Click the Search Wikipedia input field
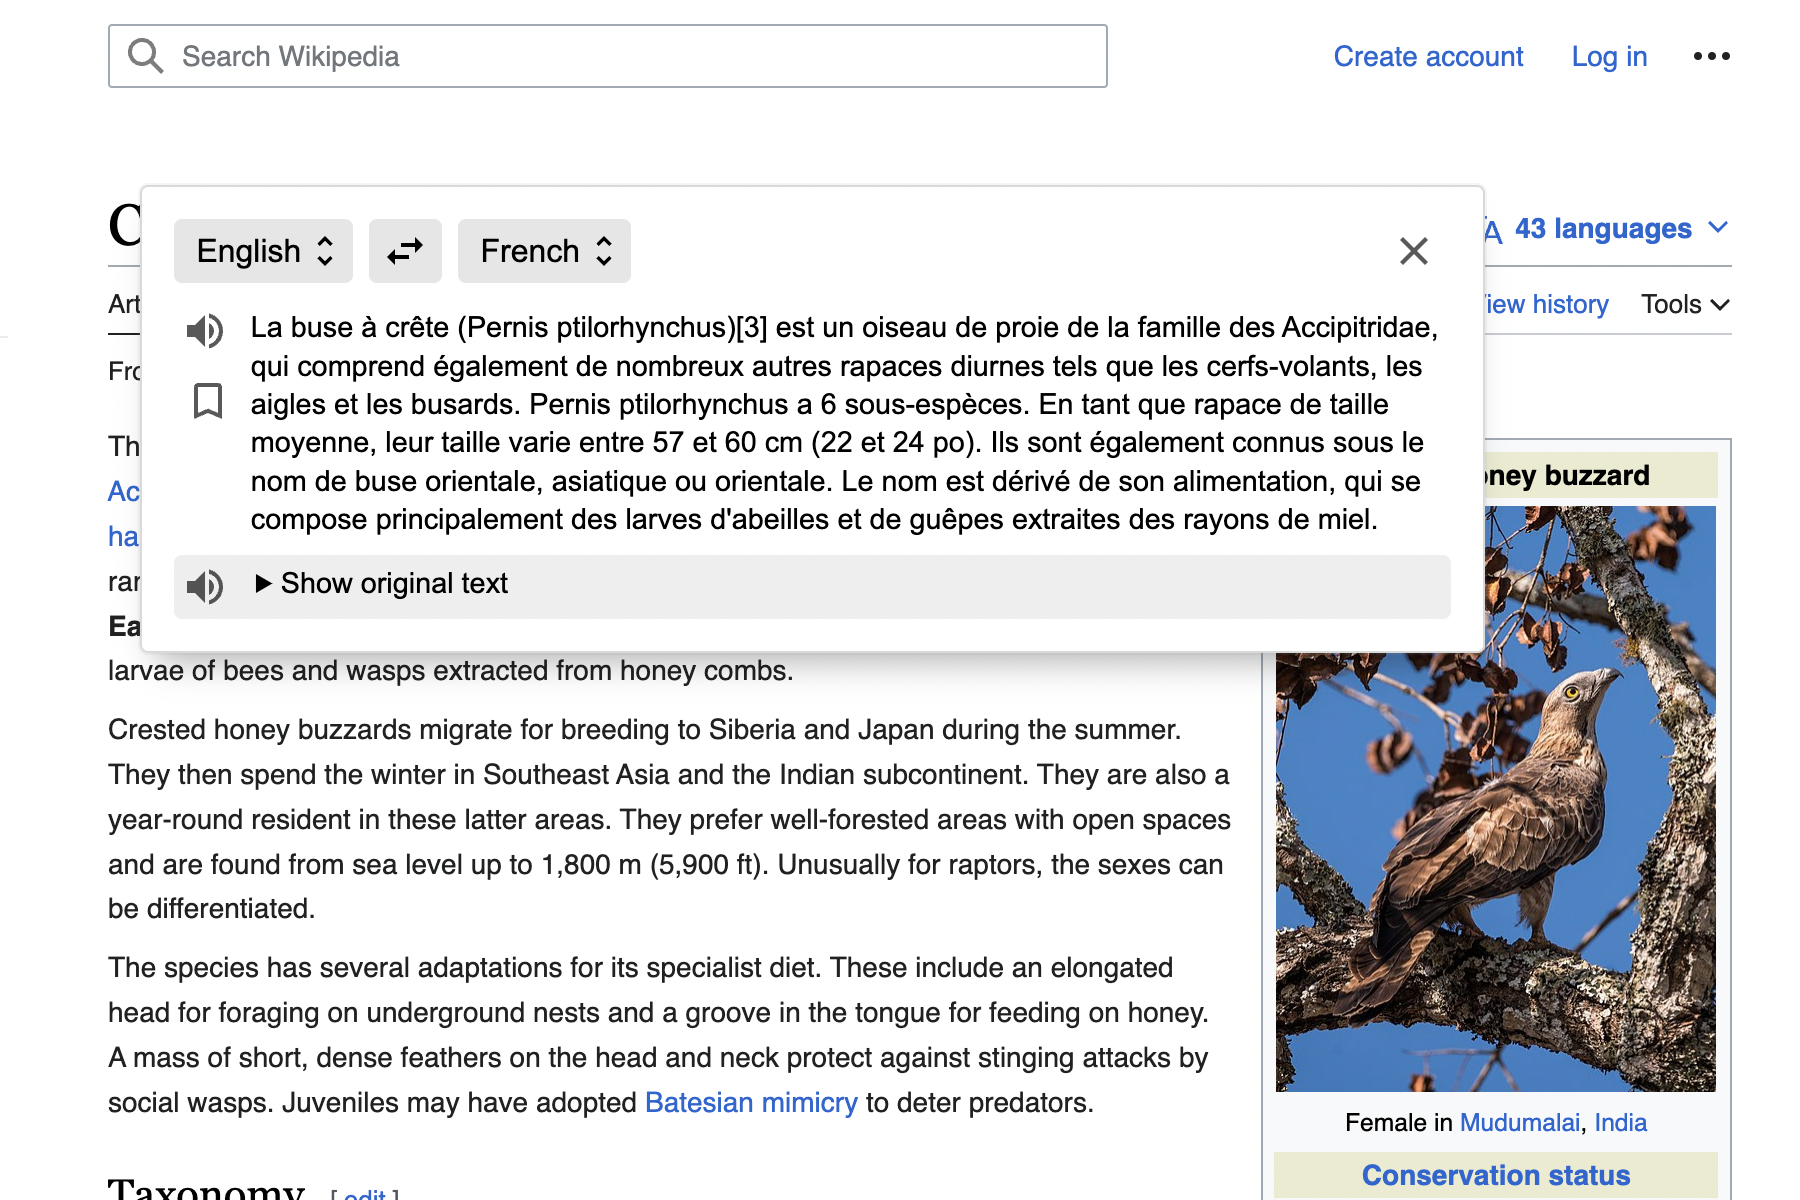 click(600, 55)
